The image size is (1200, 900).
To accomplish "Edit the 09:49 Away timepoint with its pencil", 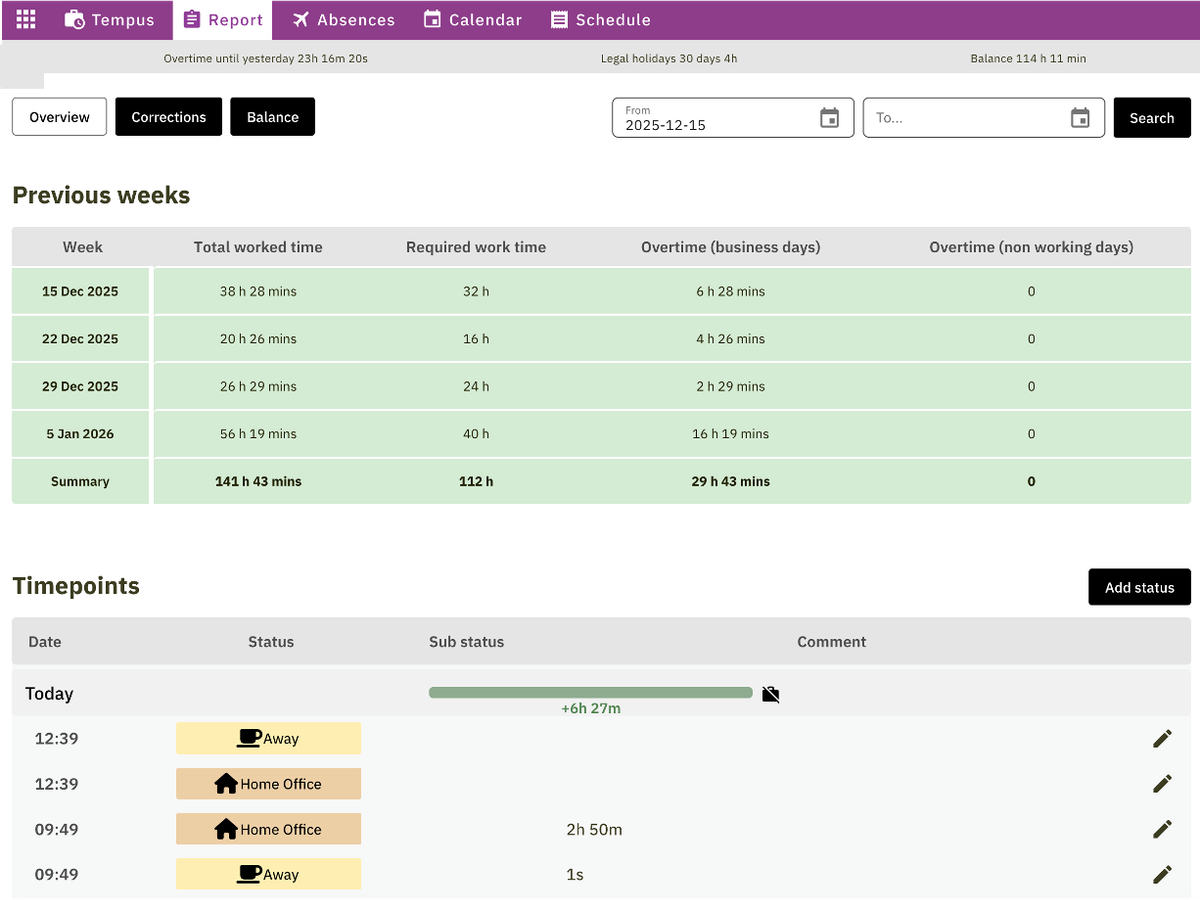I will click(1162, 874).
